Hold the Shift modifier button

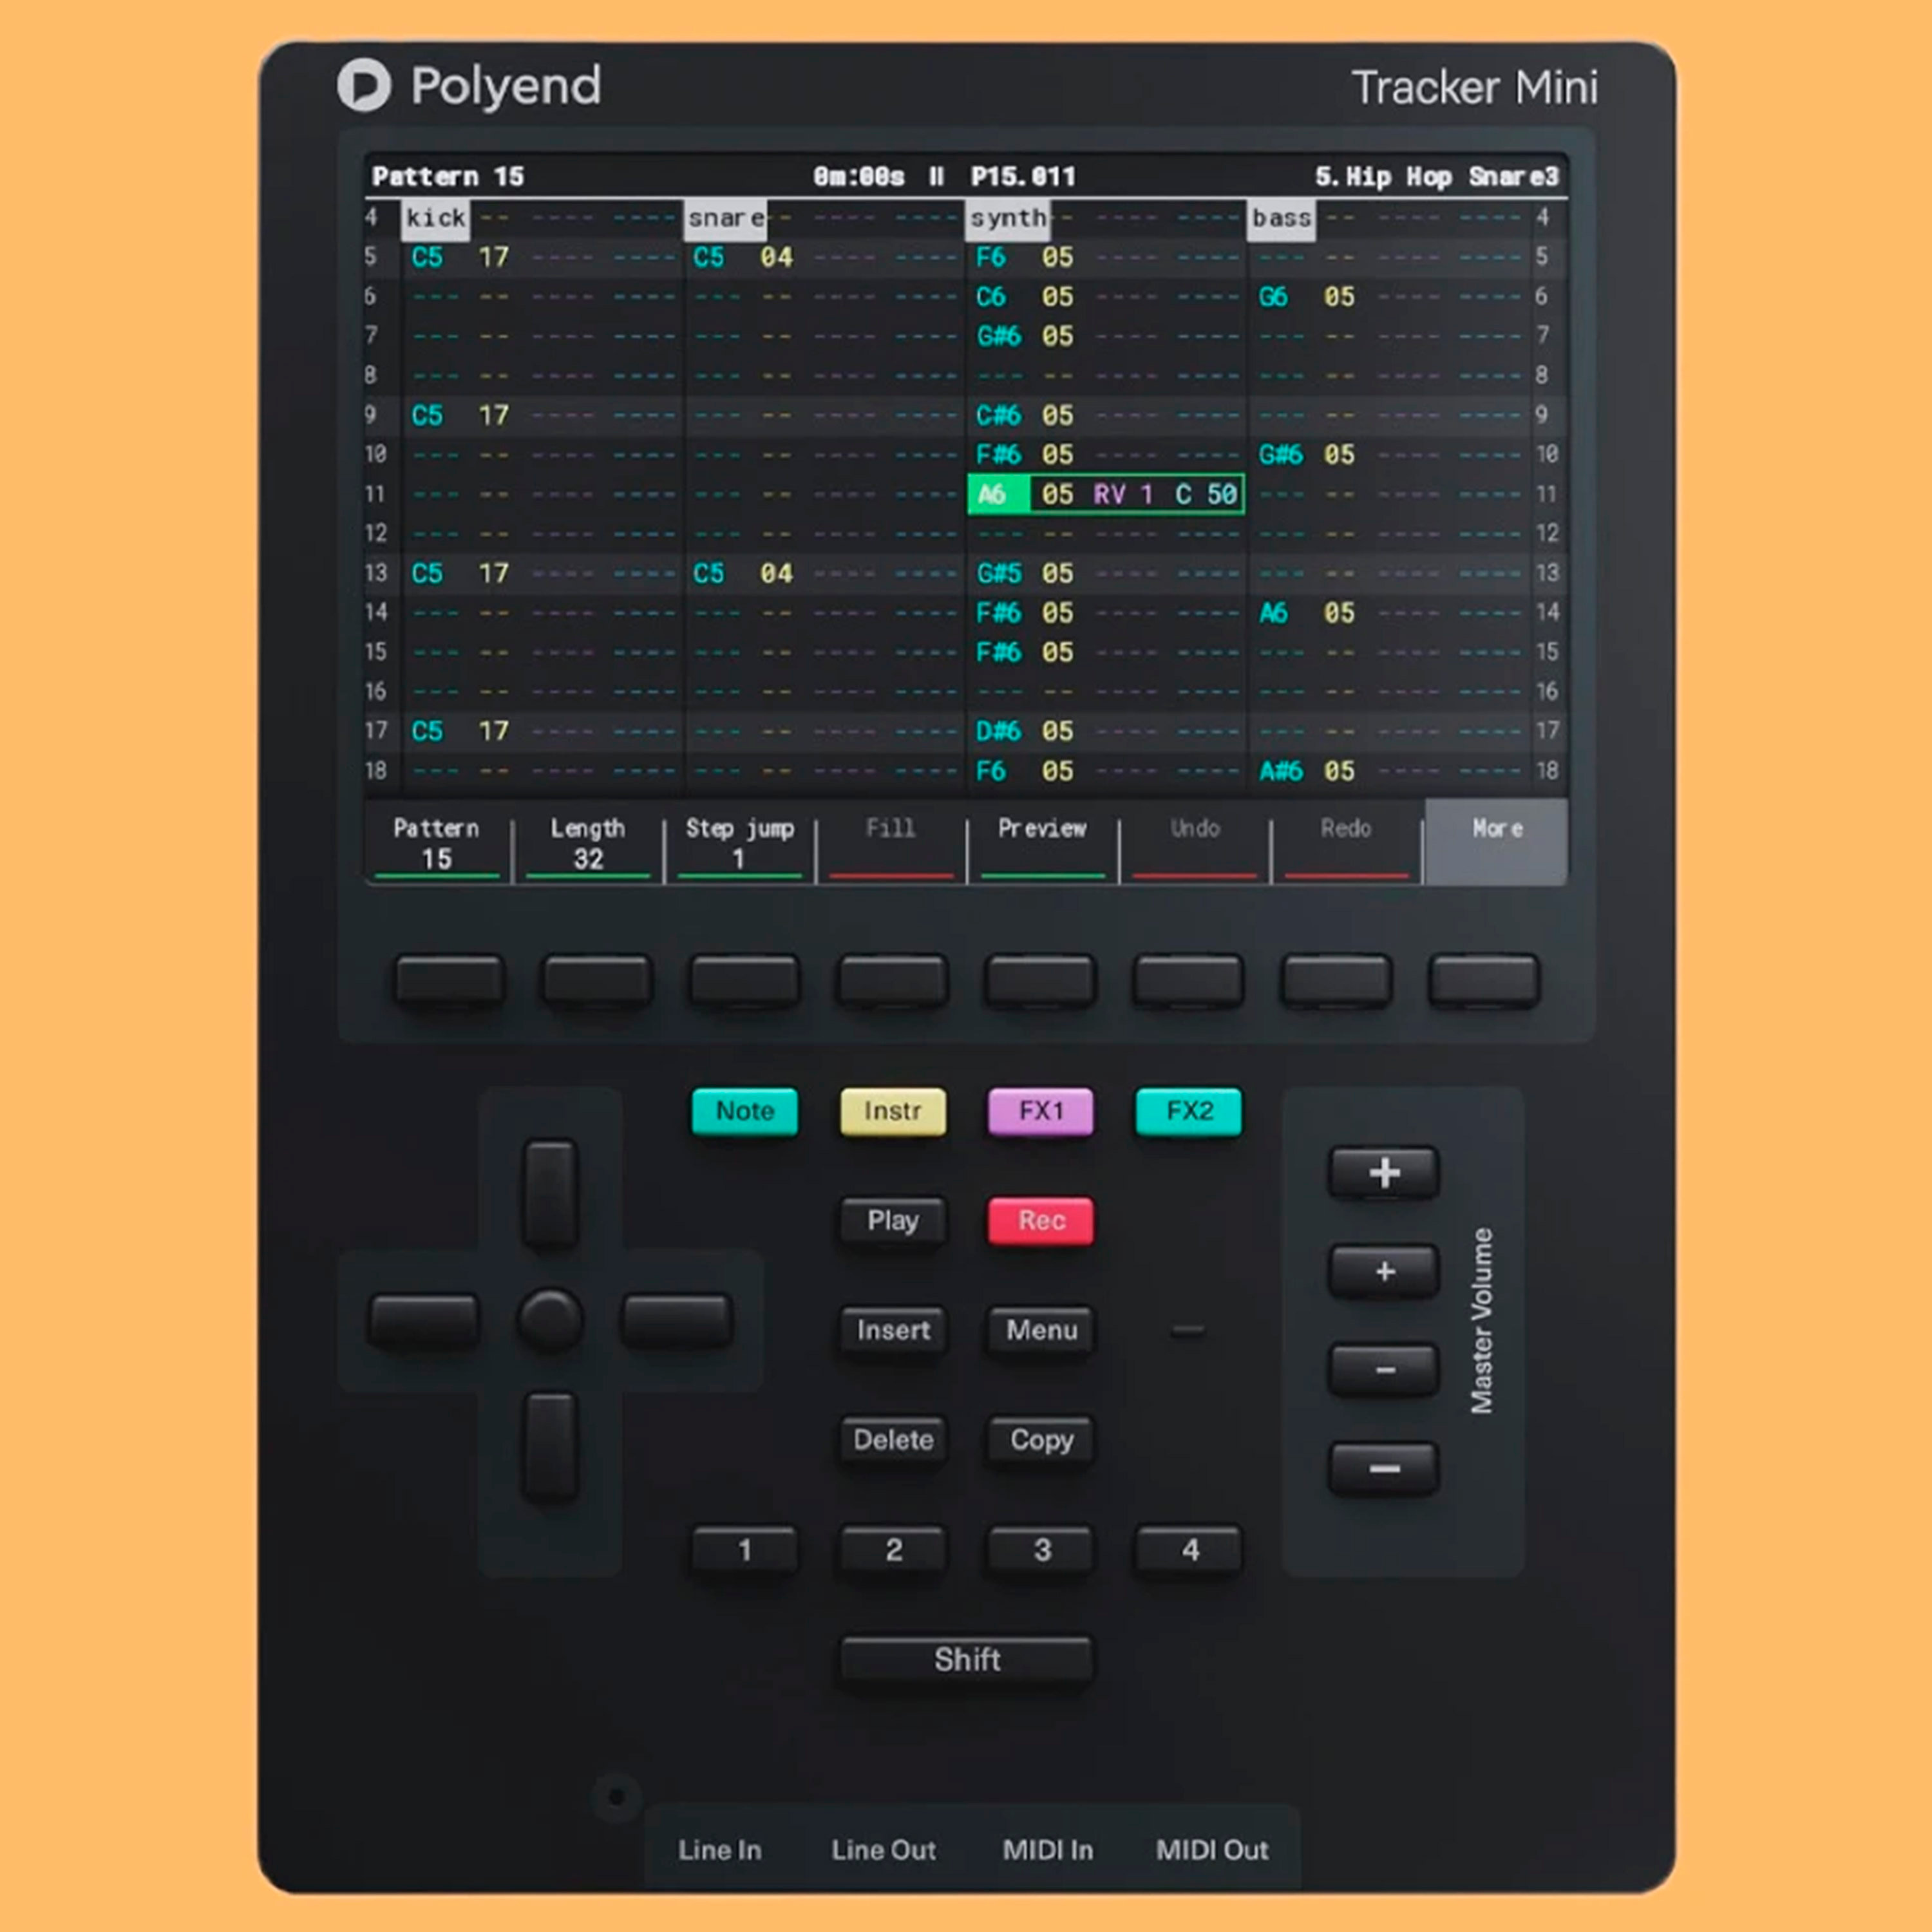[965, 1660]
